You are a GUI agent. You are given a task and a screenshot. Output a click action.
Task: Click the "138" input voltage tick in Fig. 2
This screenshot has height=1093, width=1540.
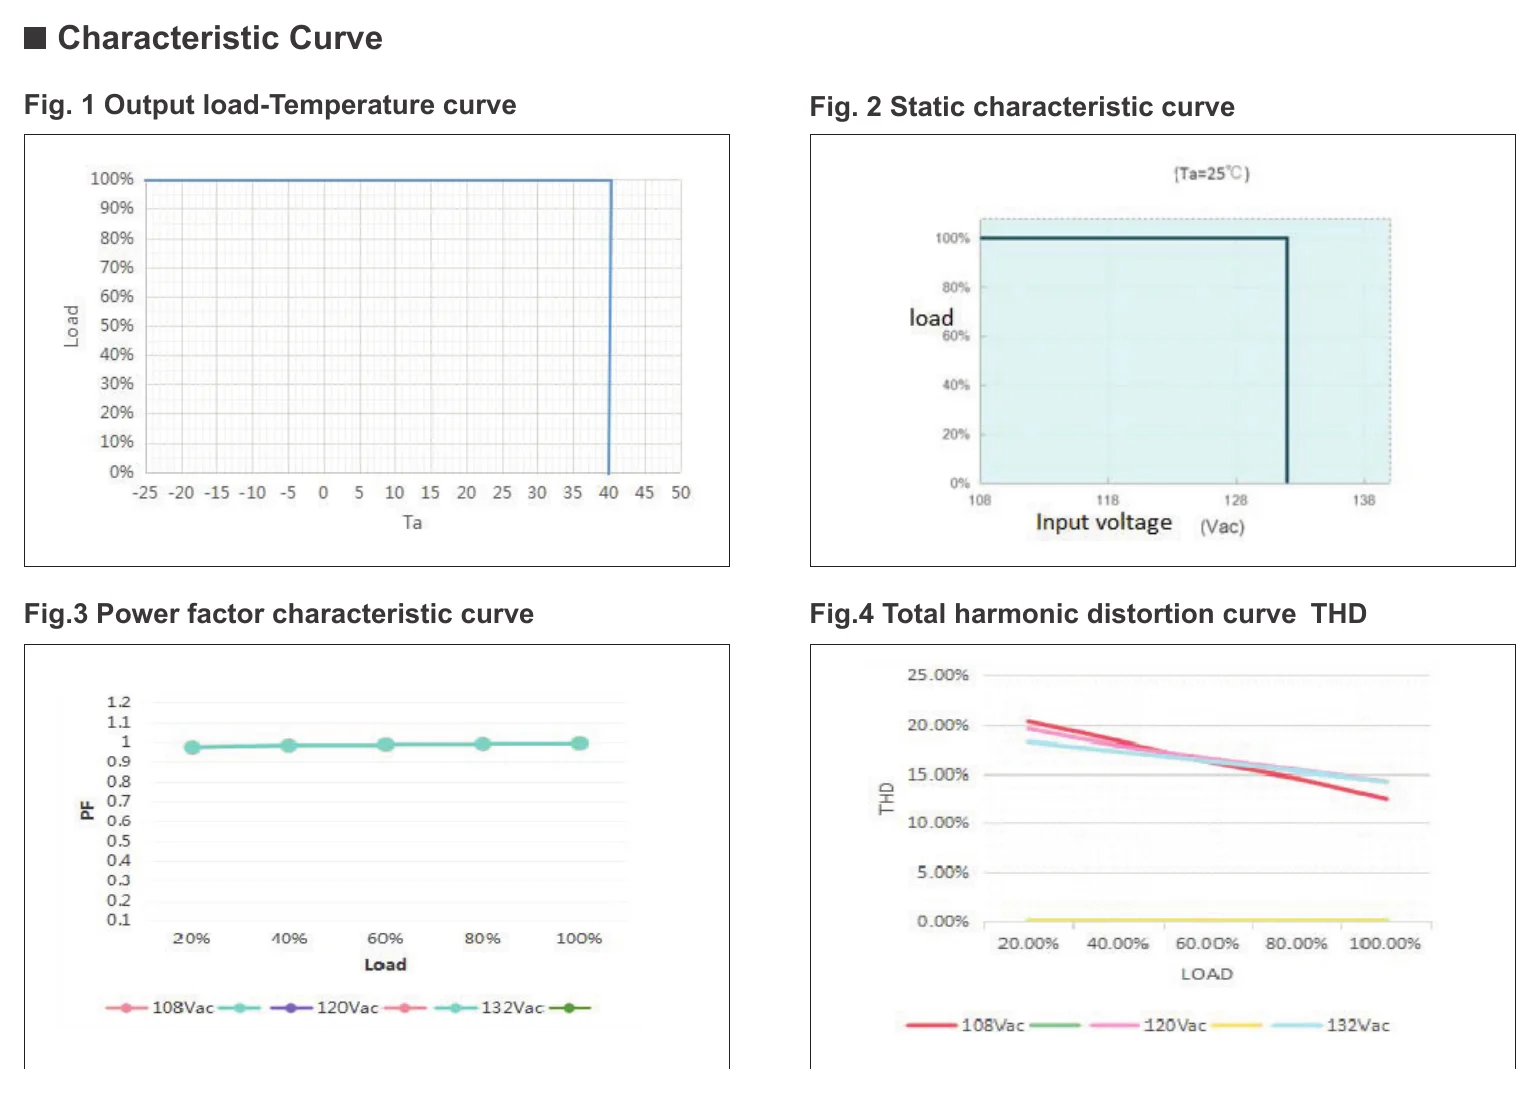click(x=1364, y=500)
